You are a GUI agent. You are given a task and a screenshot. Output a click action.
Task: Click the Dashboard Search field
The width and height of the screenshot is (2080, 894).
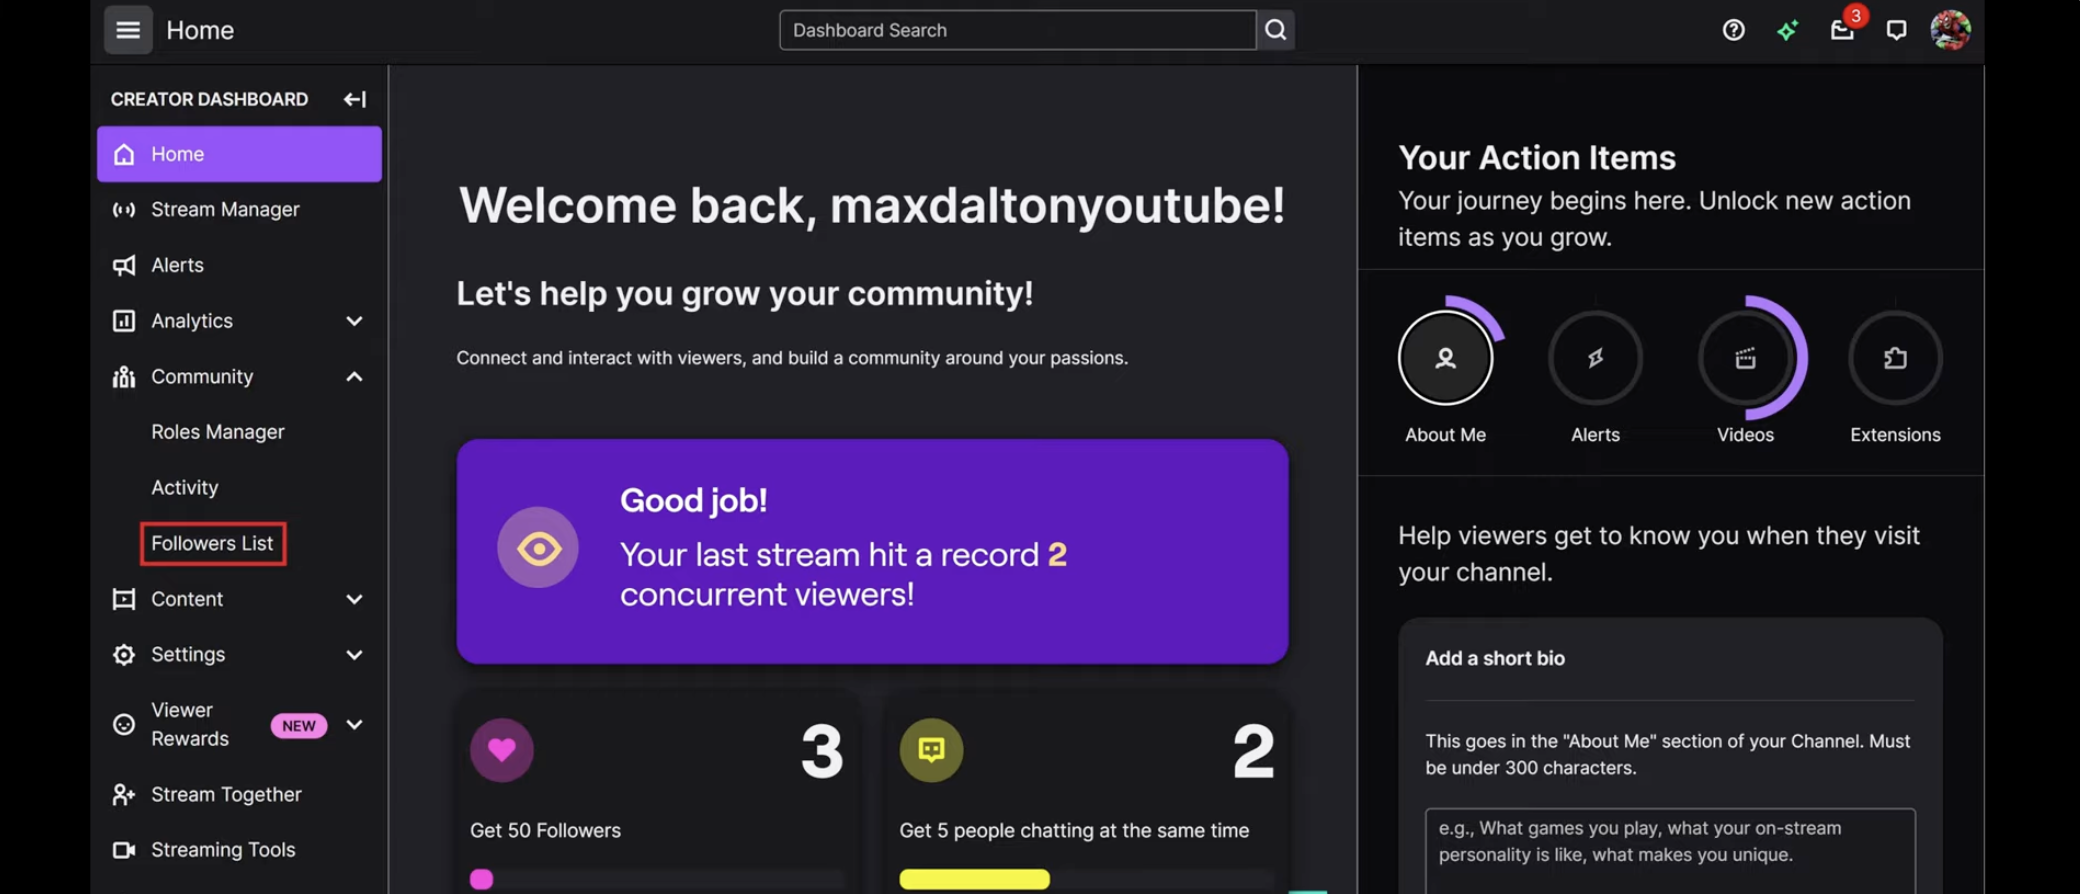pos(1018,30)
